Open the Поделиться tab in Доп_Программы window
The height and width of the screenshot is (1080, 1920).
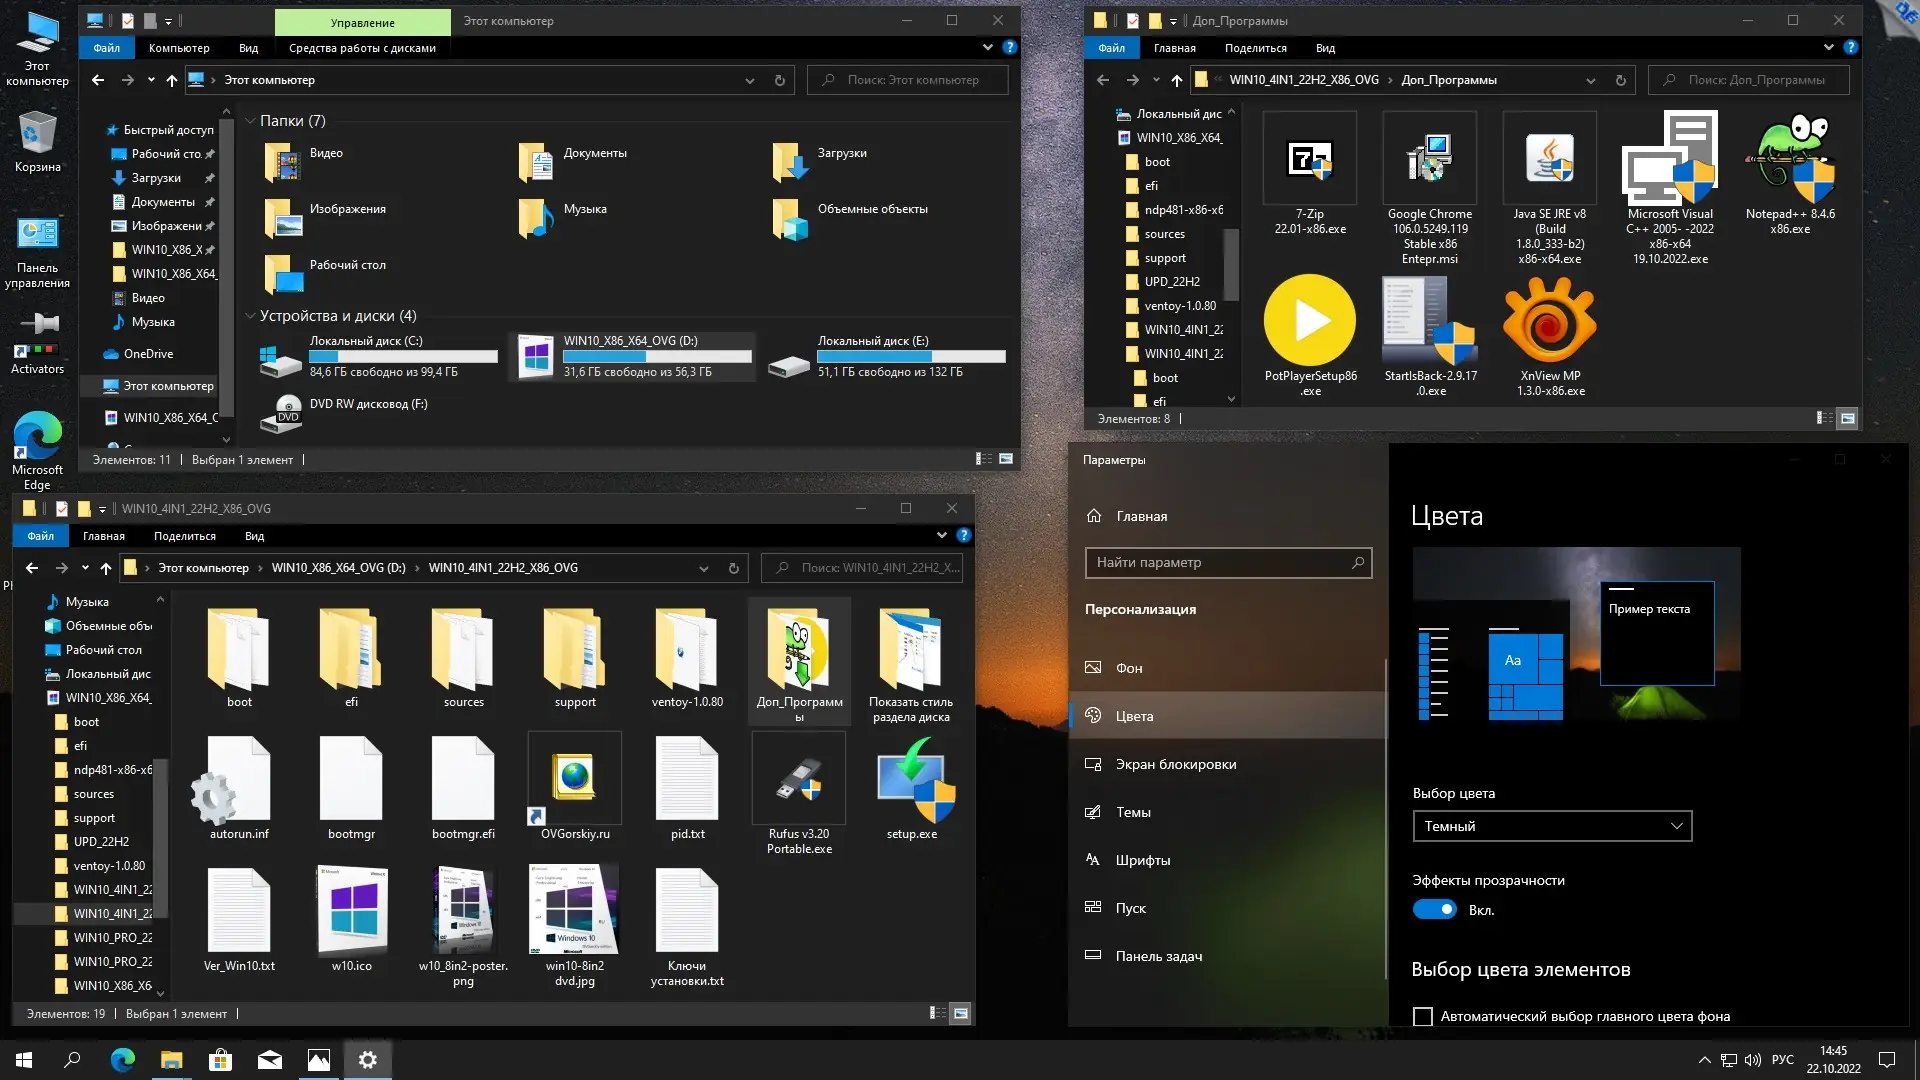1255,48
